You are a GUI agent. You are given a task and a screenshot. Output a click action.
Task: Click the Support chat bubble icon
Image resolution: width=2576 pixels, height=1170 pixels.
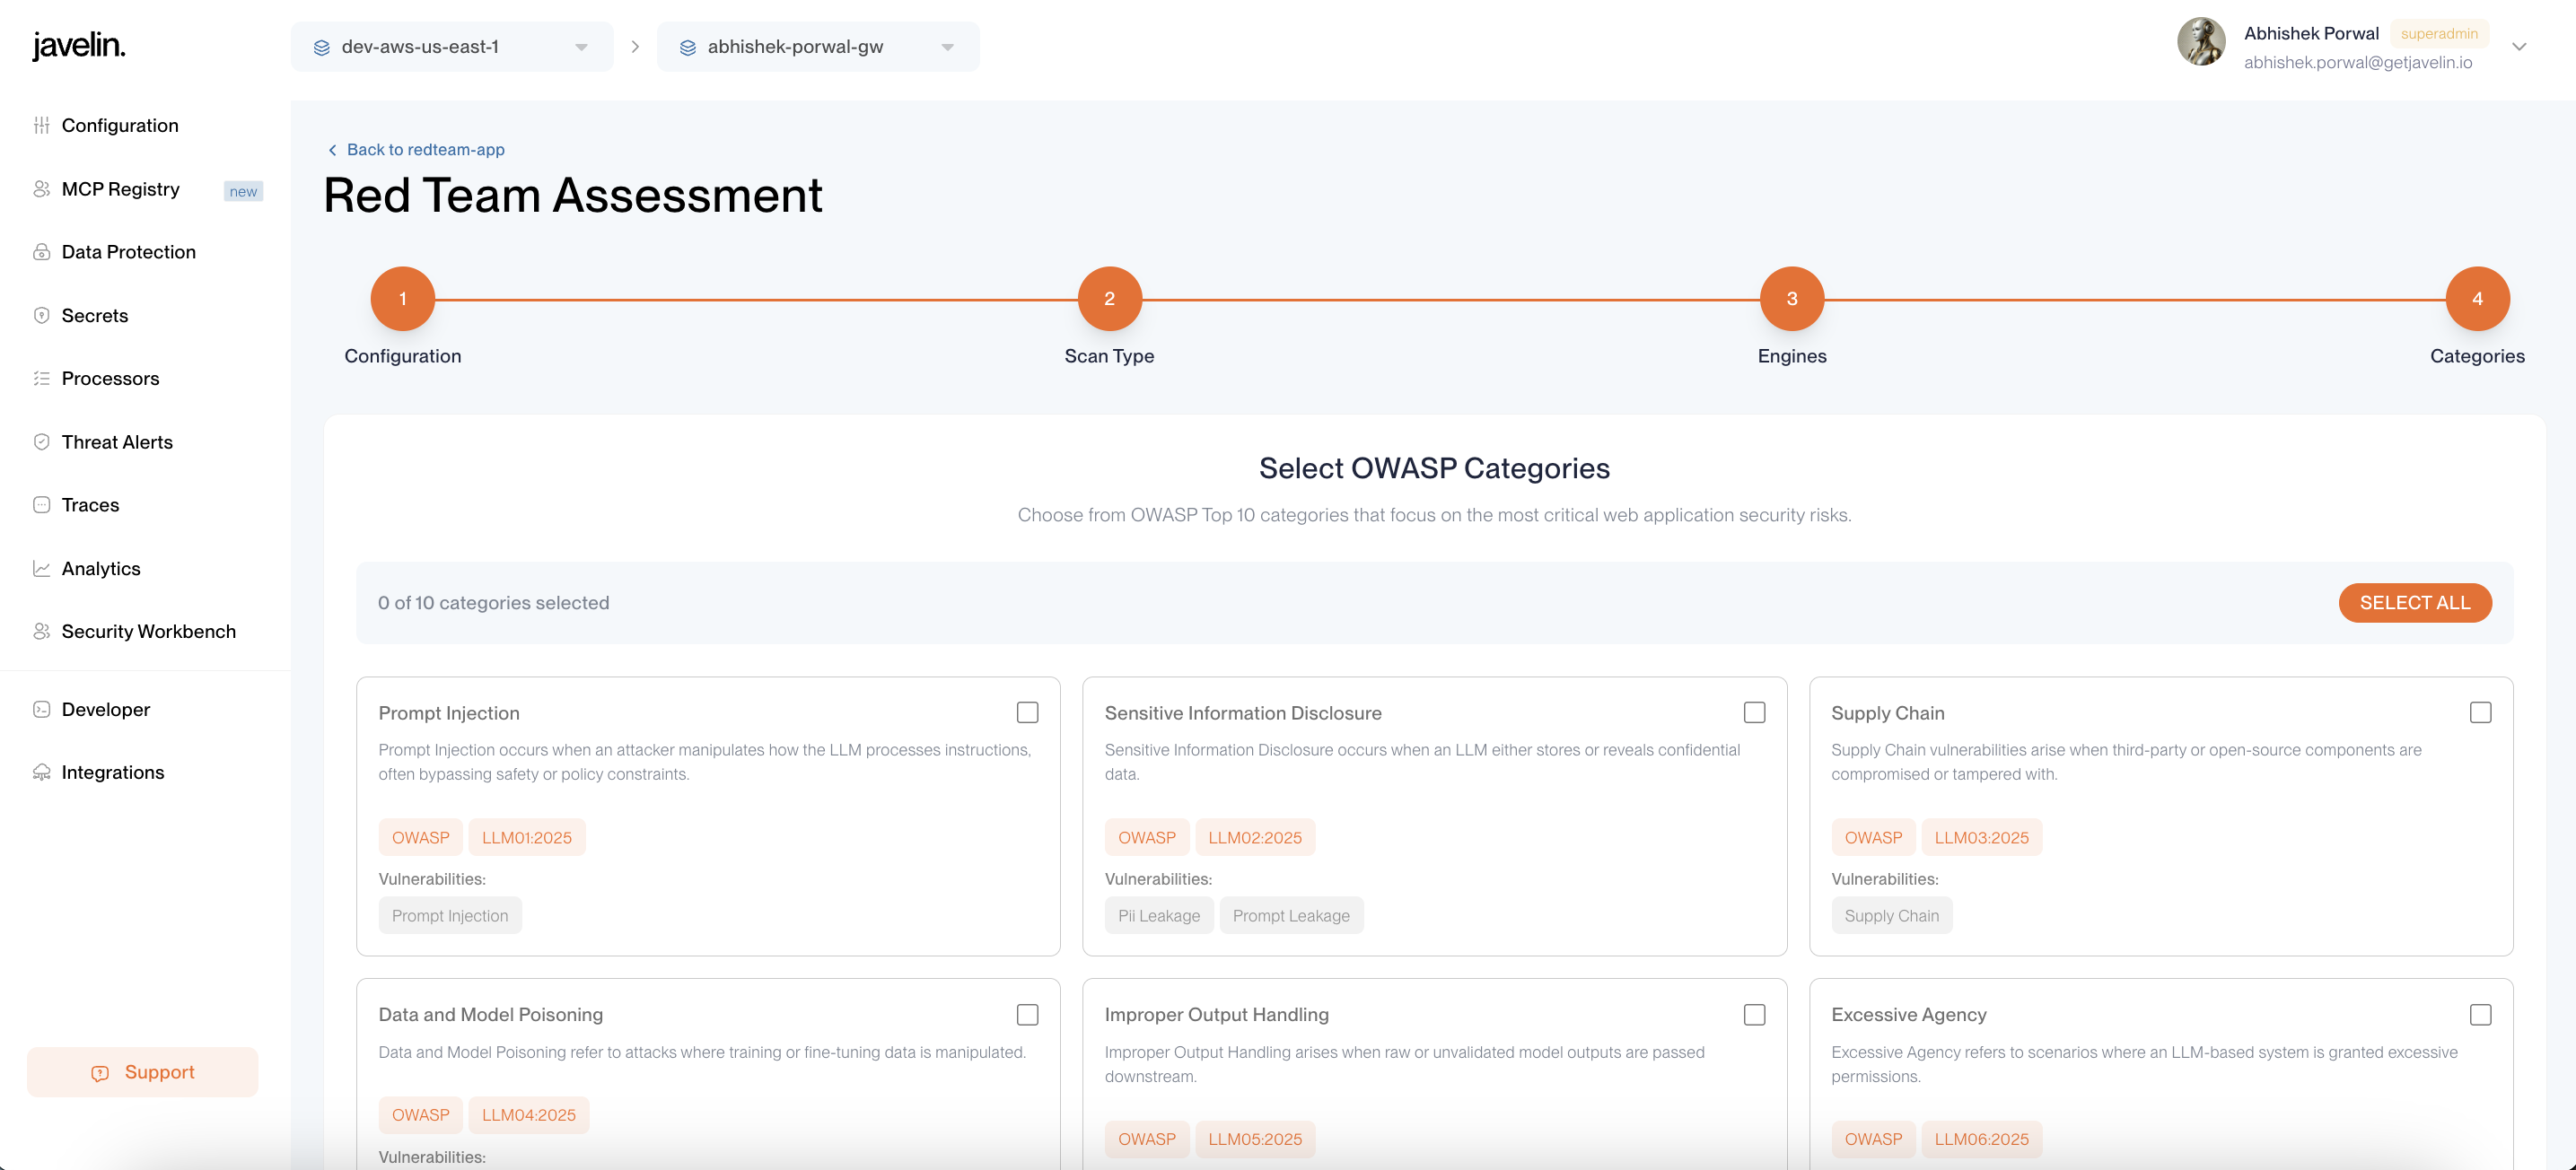(100, 1073)
